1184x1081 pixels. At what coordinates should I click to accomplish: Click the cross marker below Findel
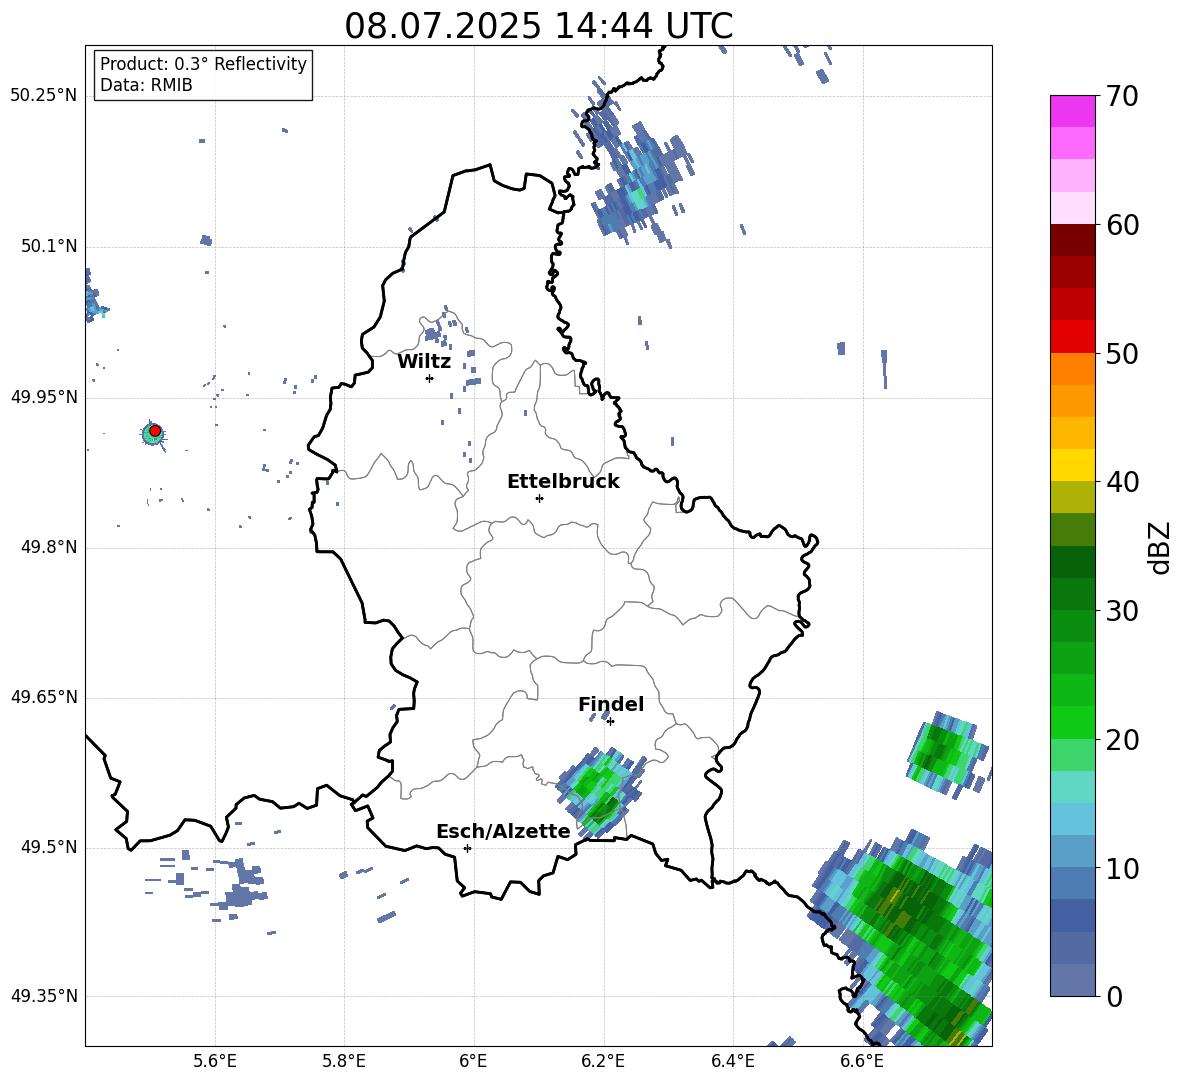point(610,722)
